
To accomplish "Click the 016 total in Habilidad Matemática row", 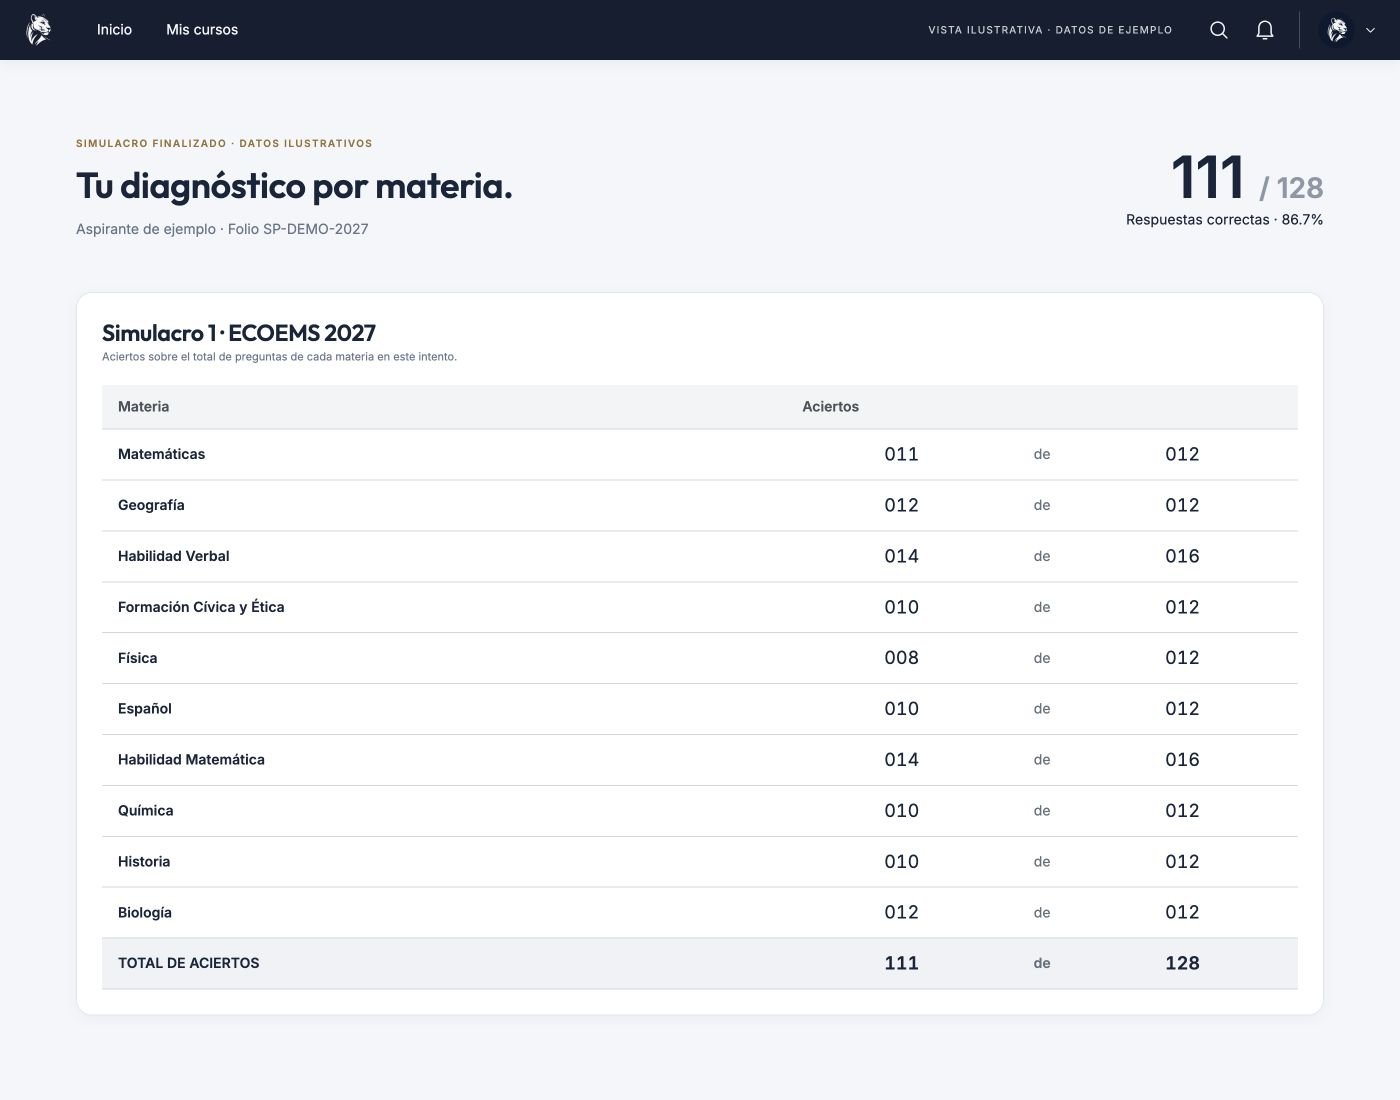I will 1182,760.
